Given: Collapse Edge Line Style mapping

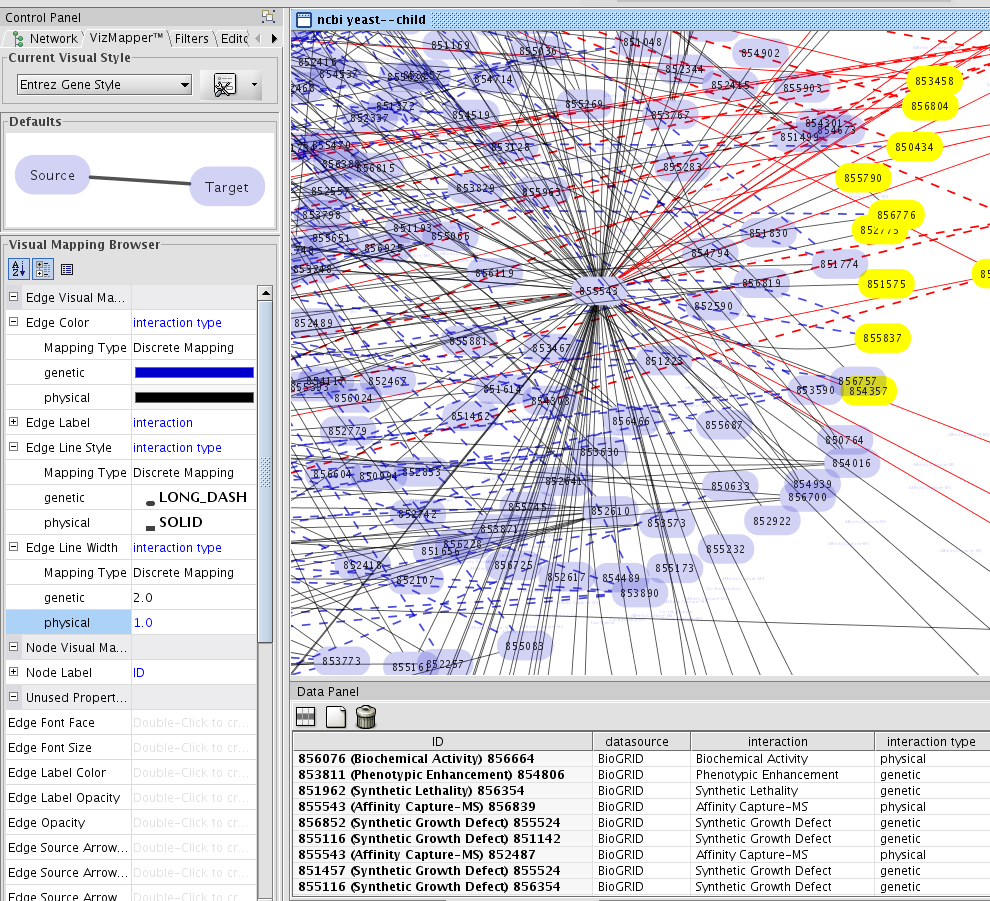Looking at the screenshot, I should tap(13, 447).
